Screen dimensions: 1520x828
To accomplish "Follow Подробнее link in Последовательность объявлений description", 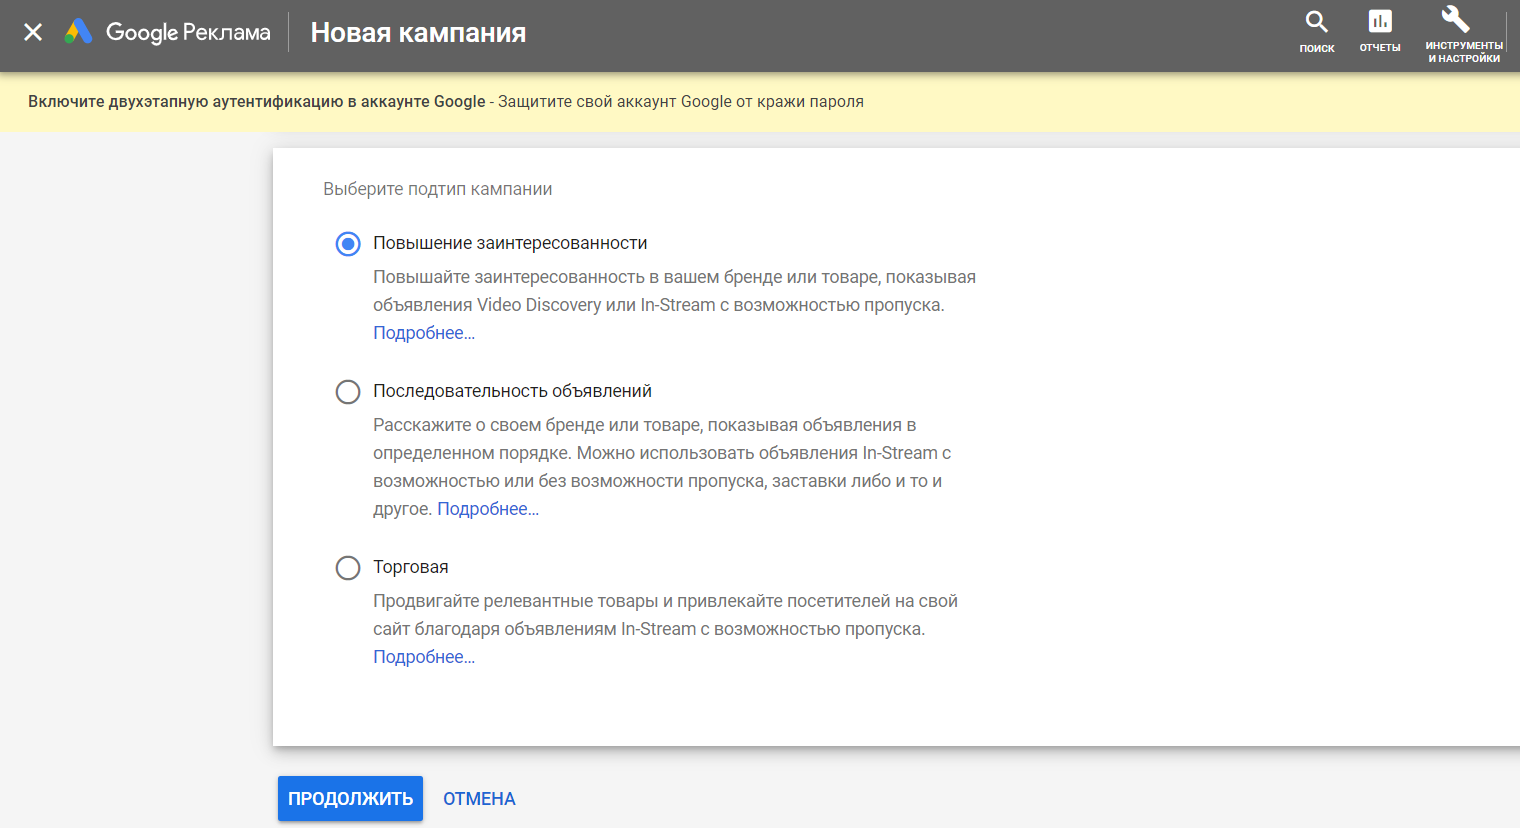I will (488, 509).
